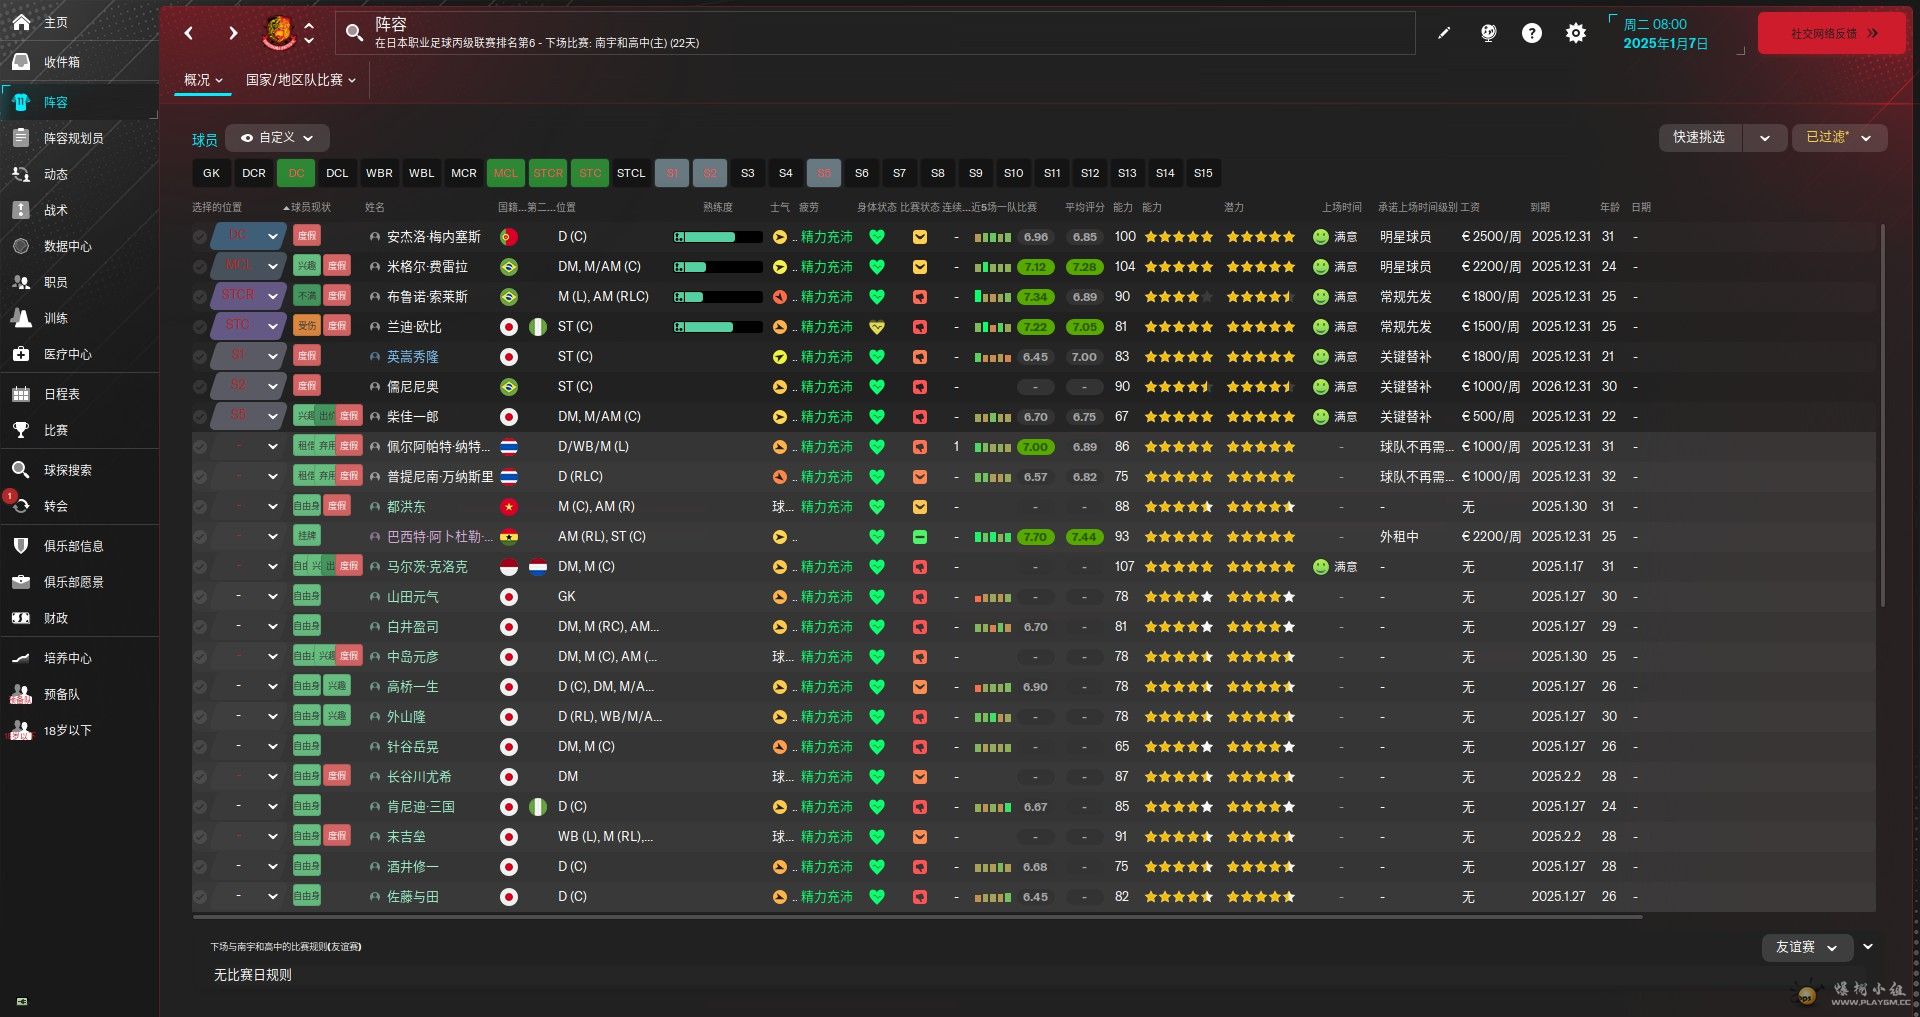Open the help question mark icon

tap(1531, 33)
